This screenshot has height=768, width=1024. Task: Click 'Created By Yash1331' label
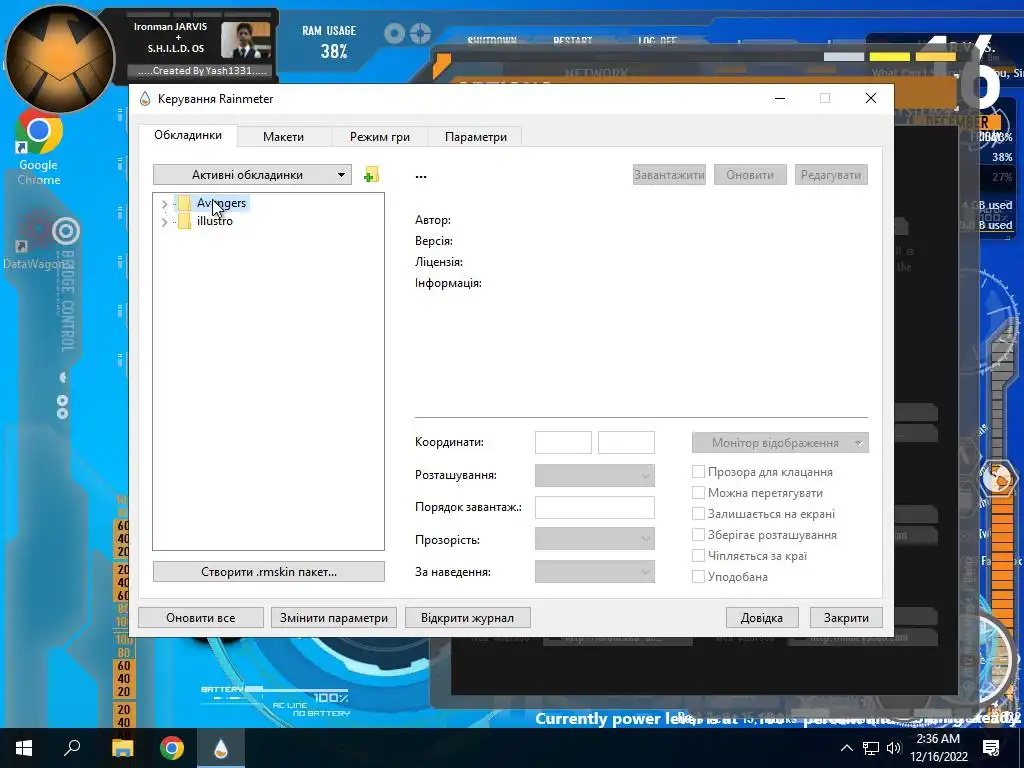(202, 71)
